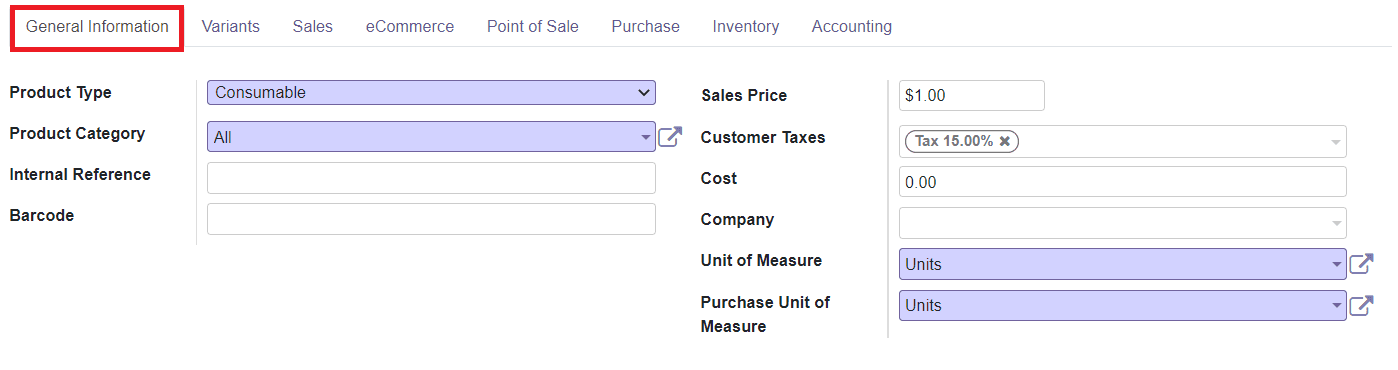The width and height of the screenshot is (1398, 370).
Task: Click the Purchase Unit of Measure label
Action: point(765,314)
